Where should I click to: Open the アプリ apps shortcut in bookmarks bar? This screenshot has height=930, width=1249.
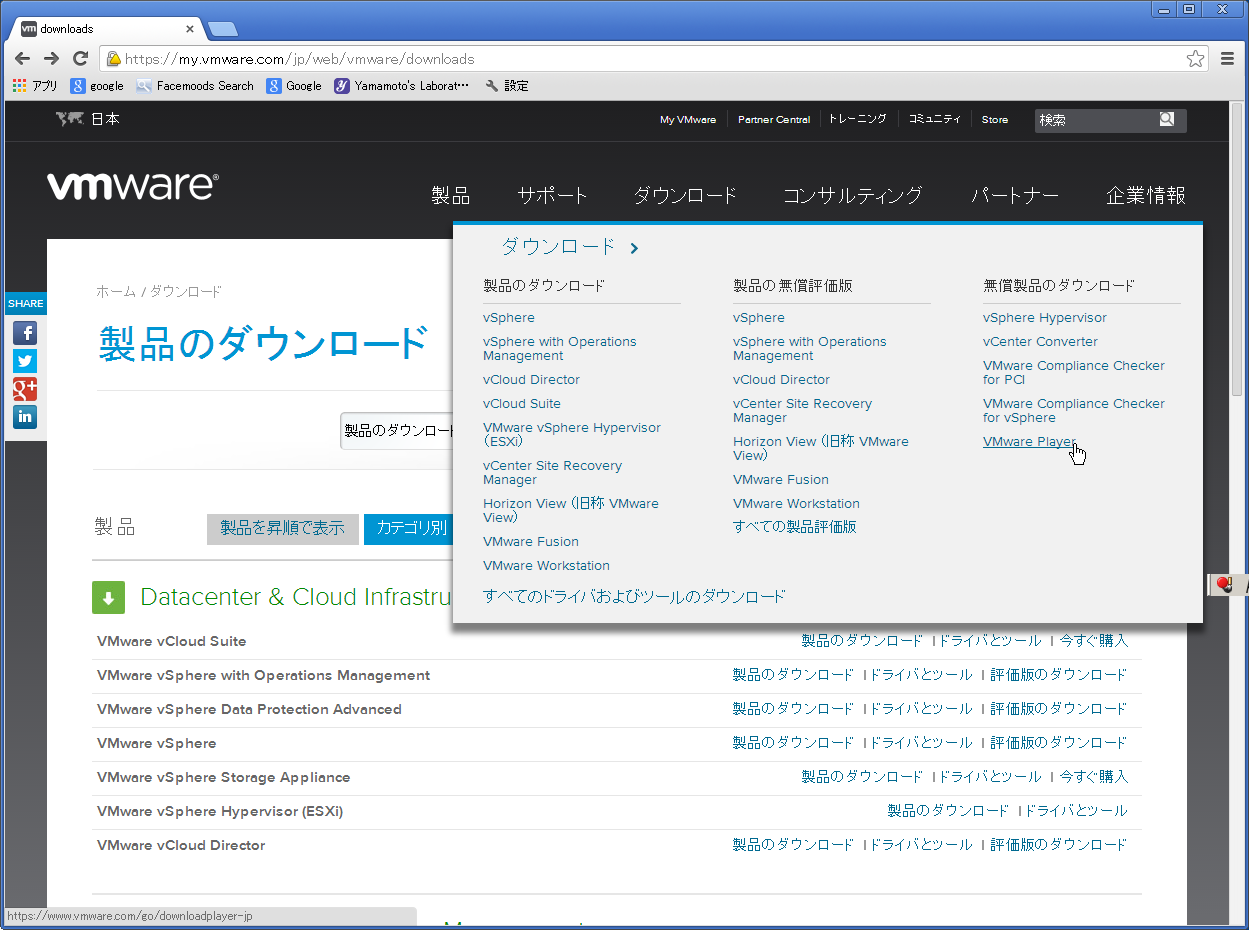point(35,86)
